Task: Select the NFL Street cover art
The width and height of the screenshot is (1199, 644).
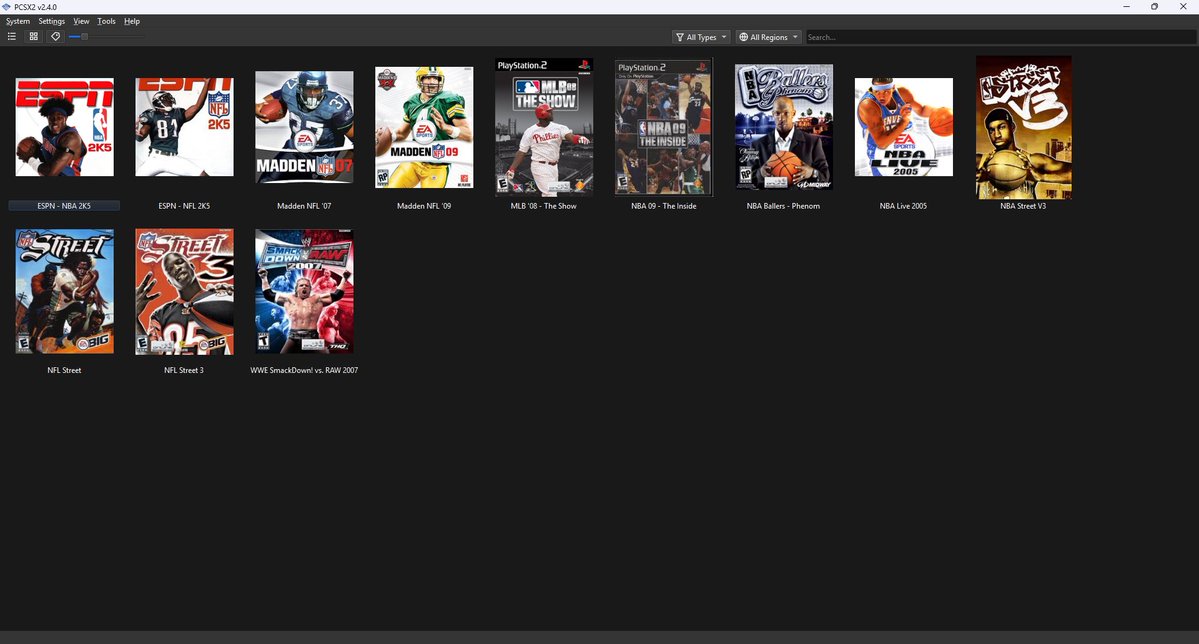Action: coord(64,291)
